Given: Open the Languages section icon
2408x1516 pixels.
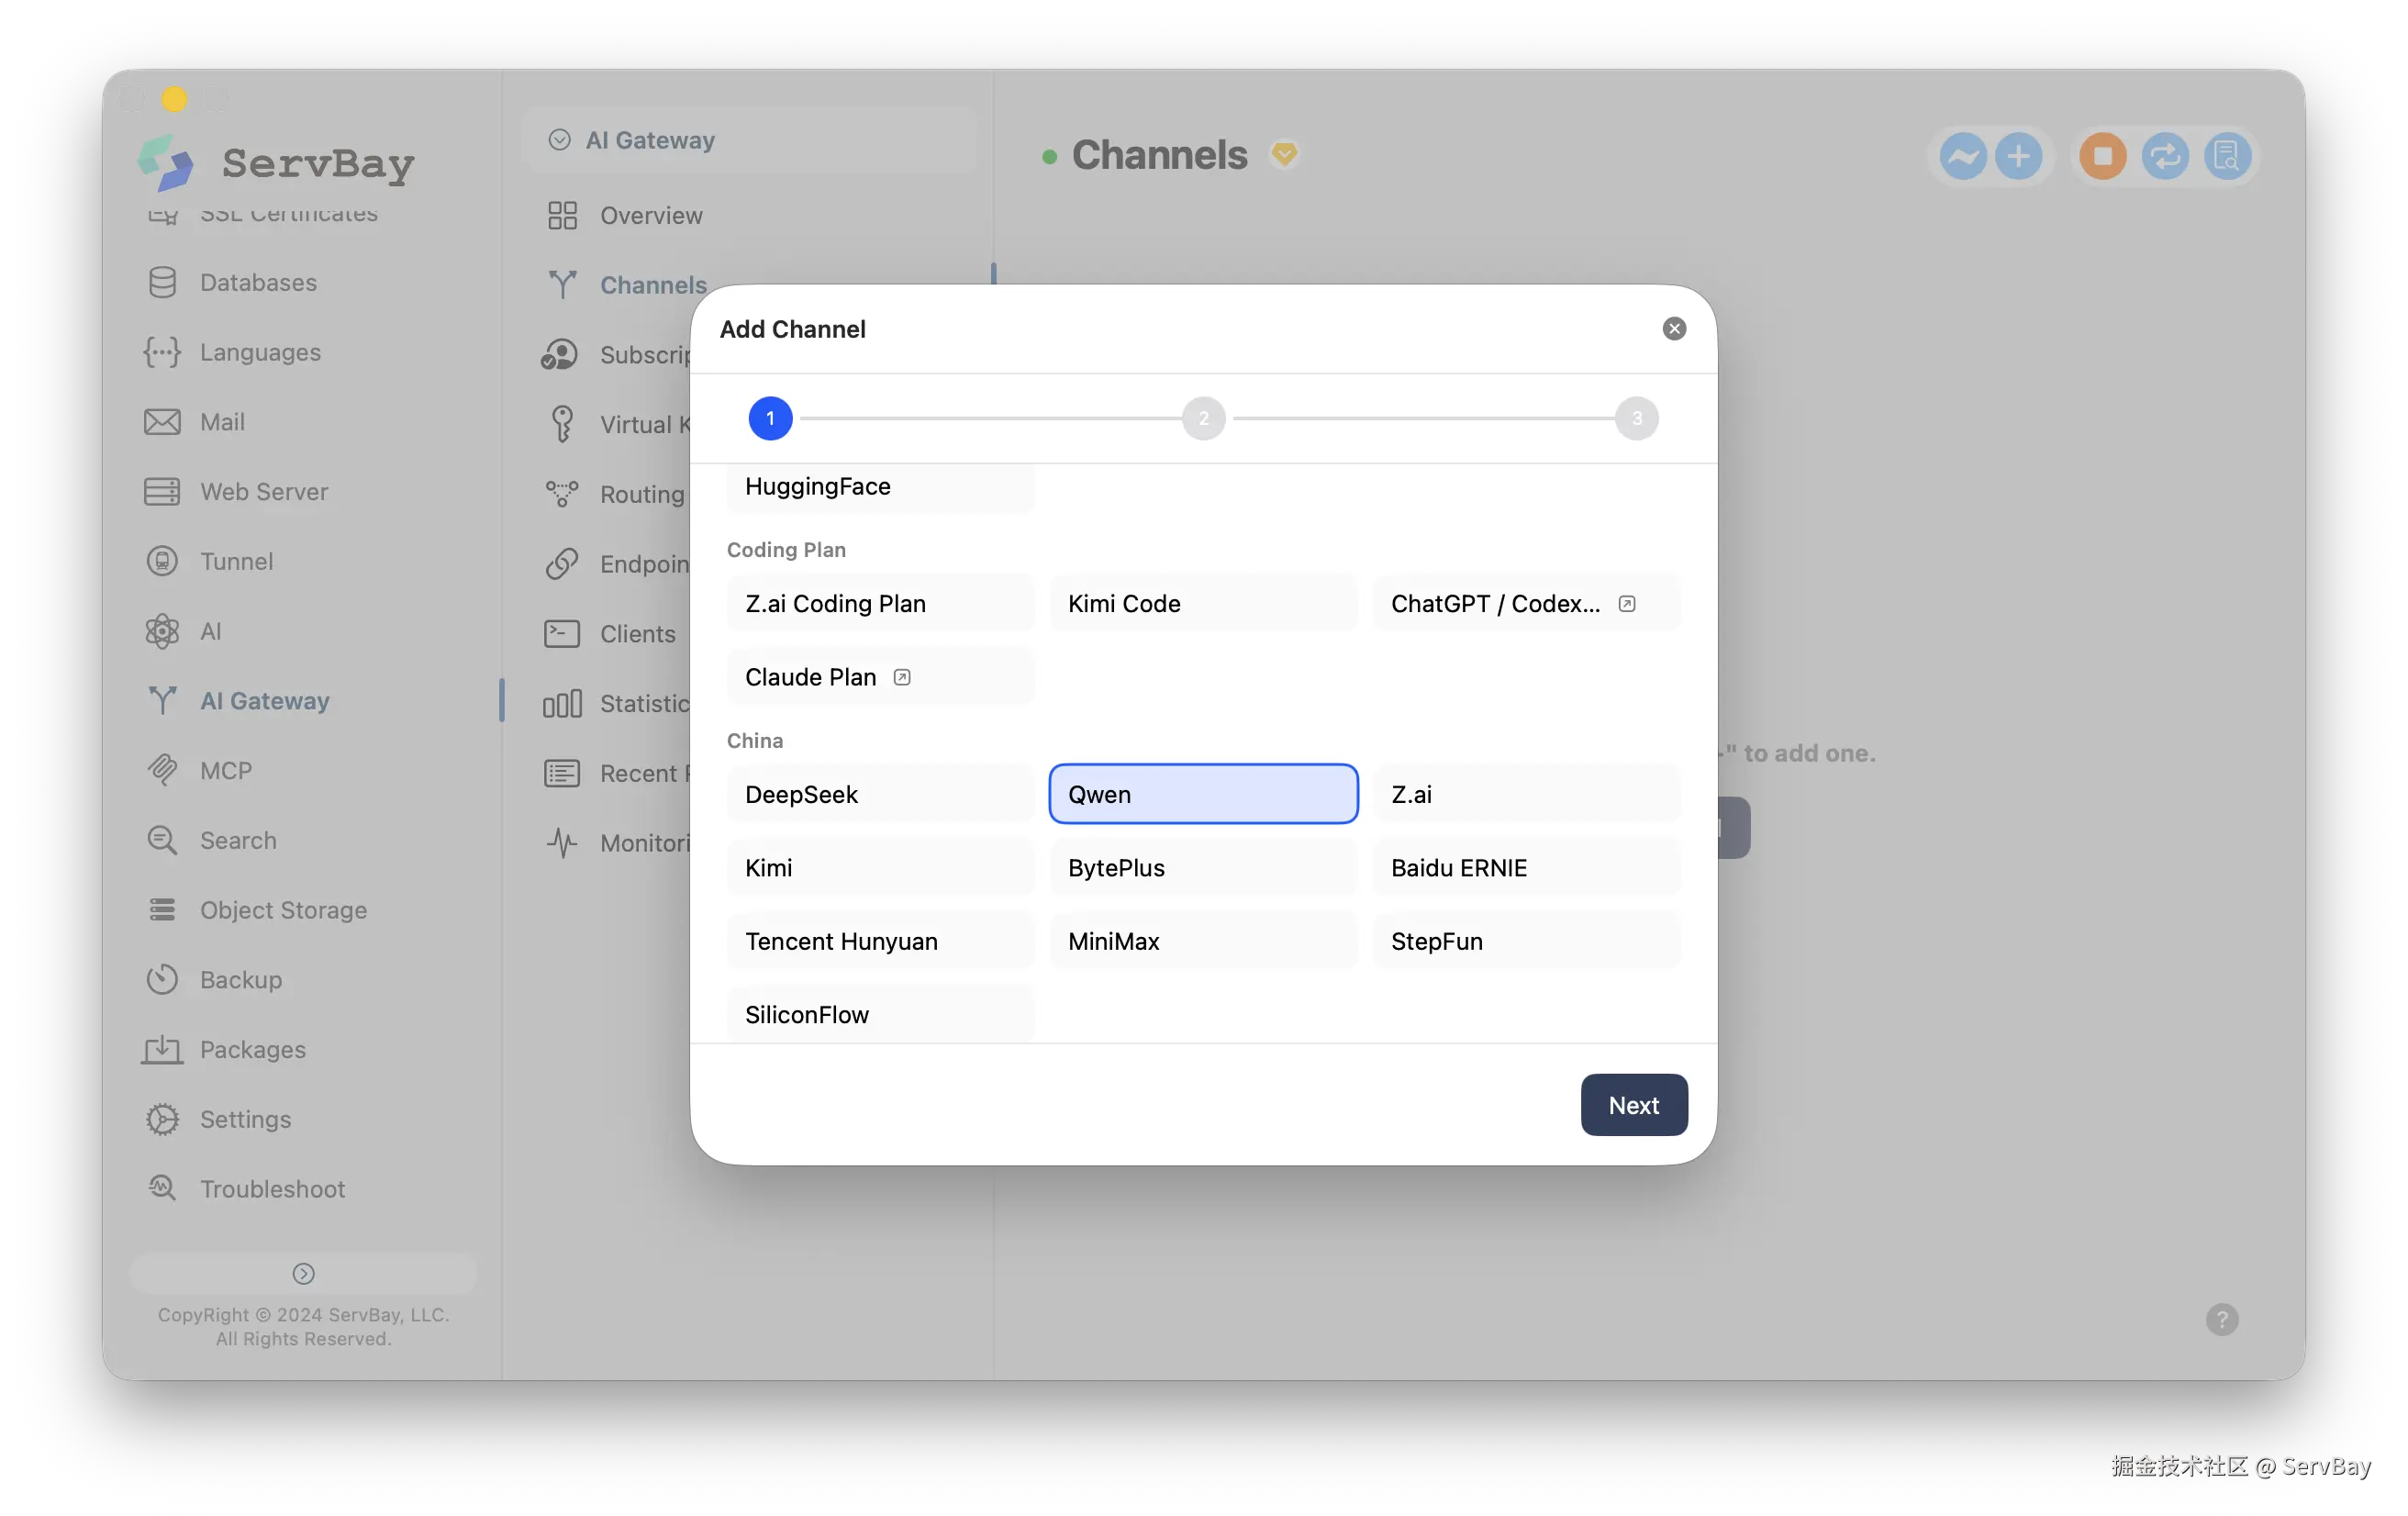Looking at the screenshot, I should click(x=162, y=352).
